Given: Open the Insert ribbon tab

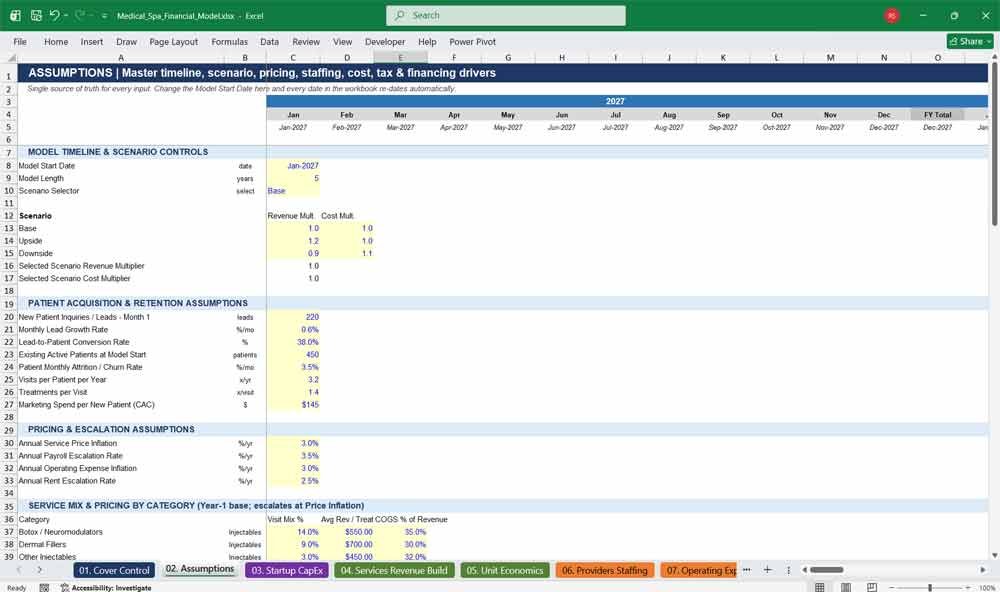Looking at the screenshot, I should 92,41.
